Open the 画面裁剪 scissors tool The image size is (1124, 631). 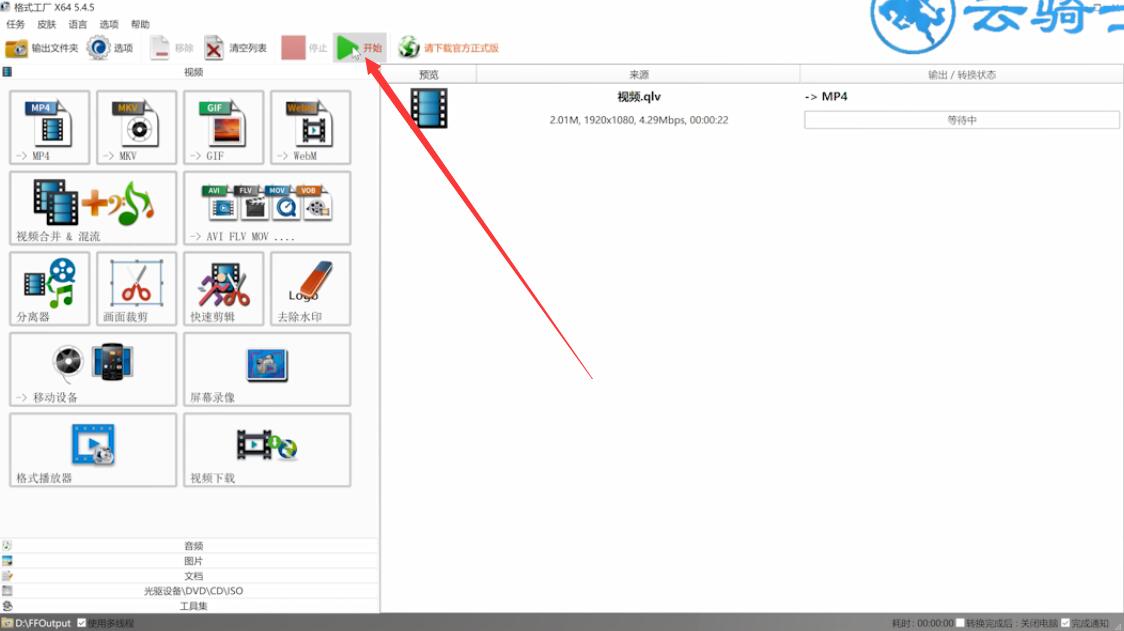tap(136, 288)
